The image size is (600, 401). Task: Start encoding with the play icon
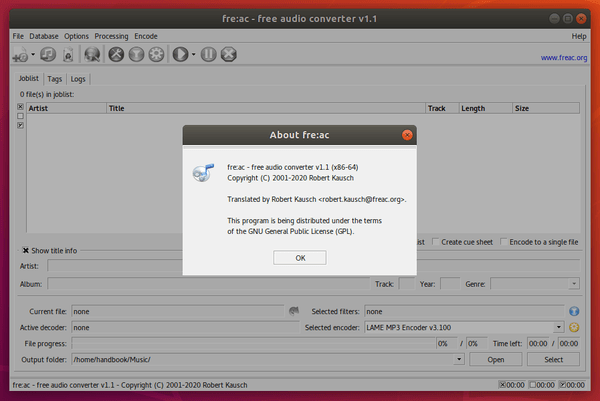pos(180,54)
